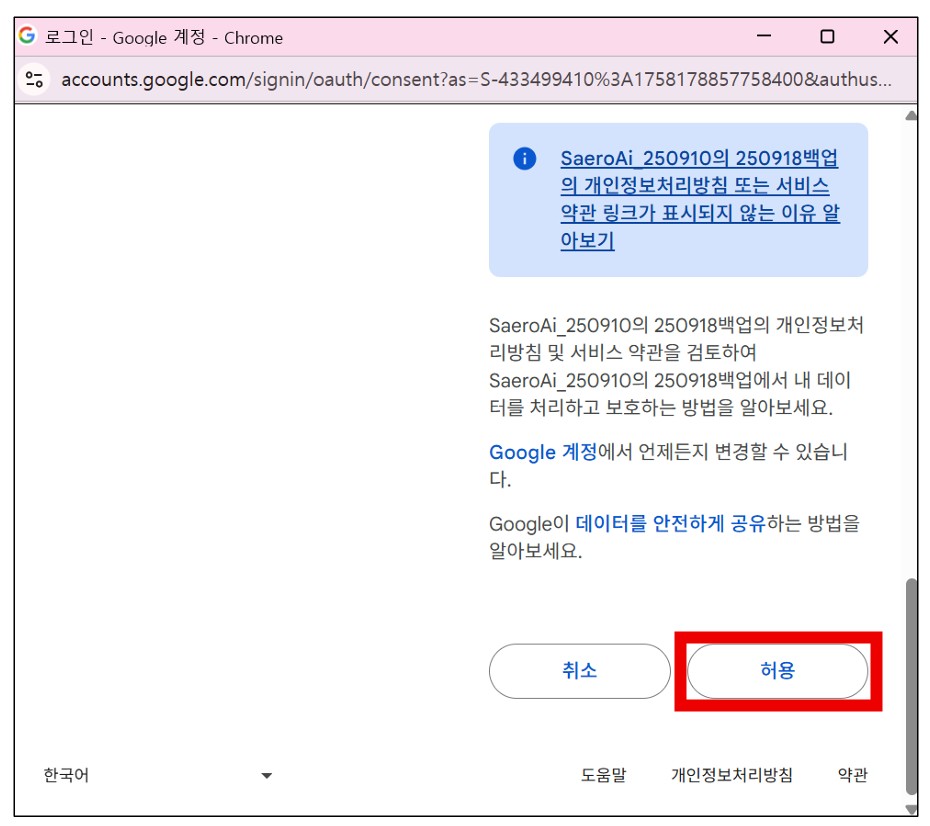
Task: Maximize the Chrome sign-in window
Action: tap(827, 36)
